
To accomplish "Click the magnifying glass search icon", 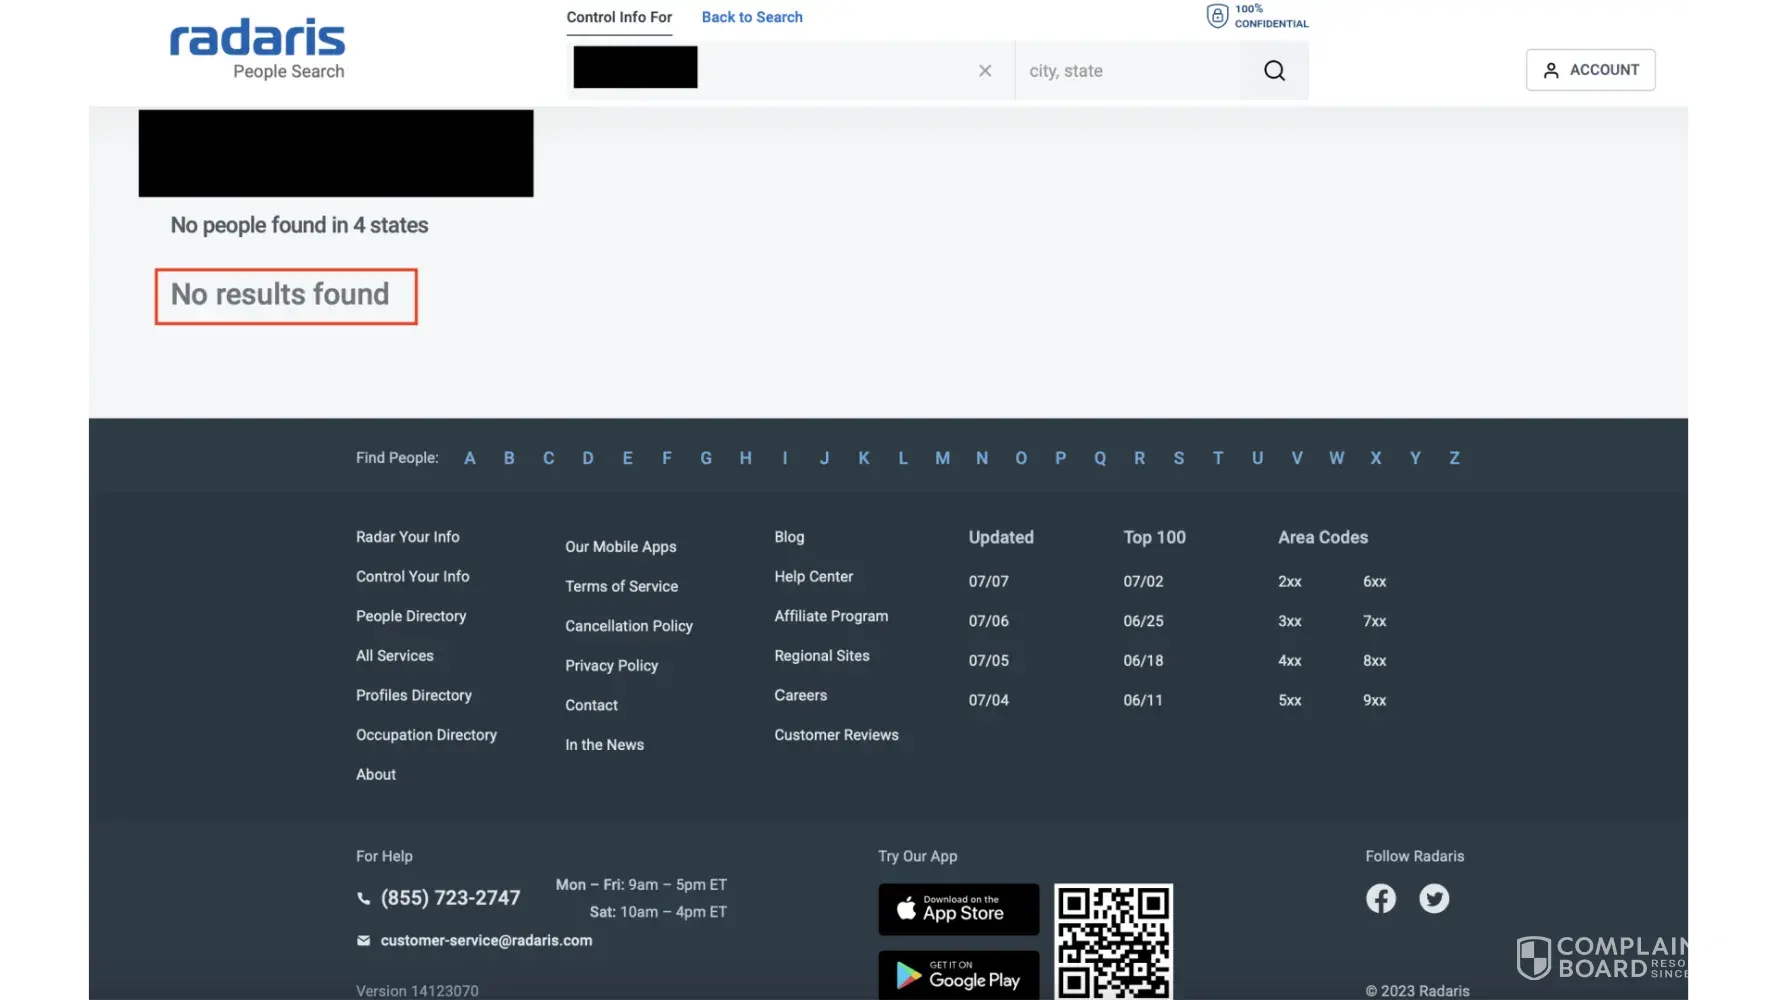I will pyautogui.click(x=1274, y=71).
